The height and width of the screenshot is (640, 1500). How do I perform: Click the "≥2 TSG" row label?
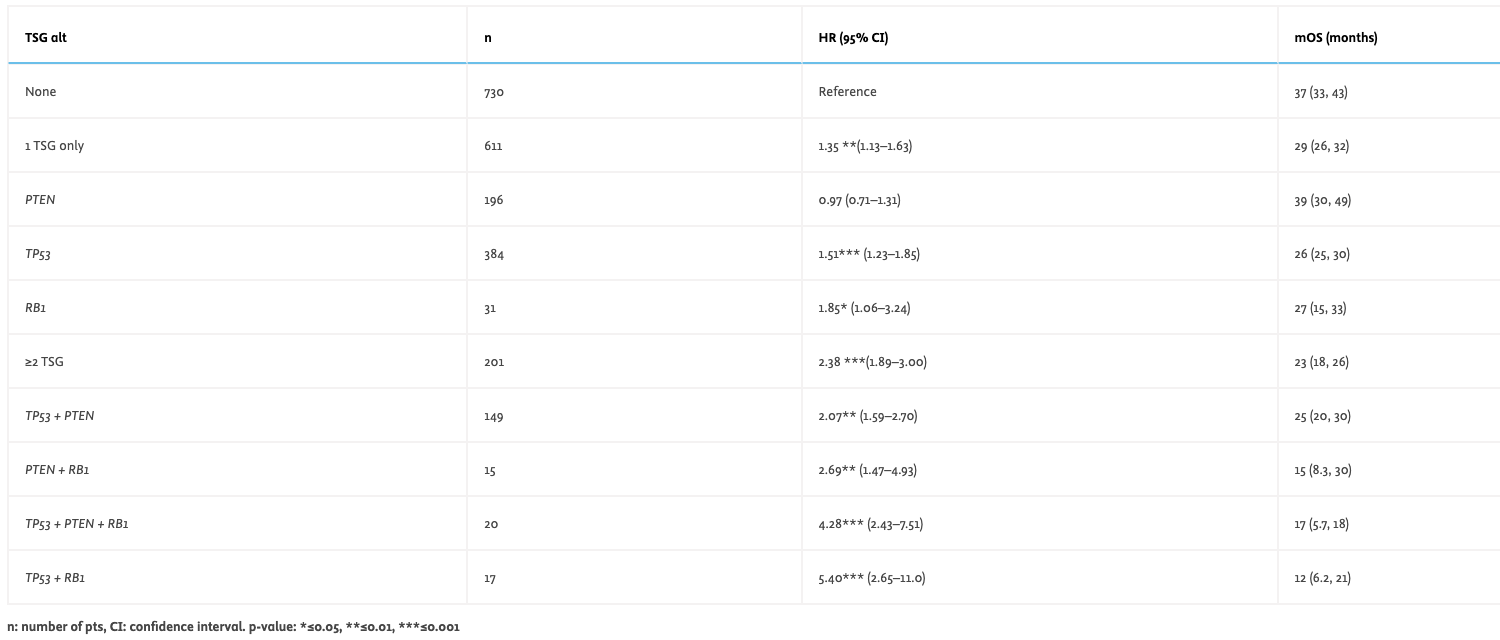(44, 362)
